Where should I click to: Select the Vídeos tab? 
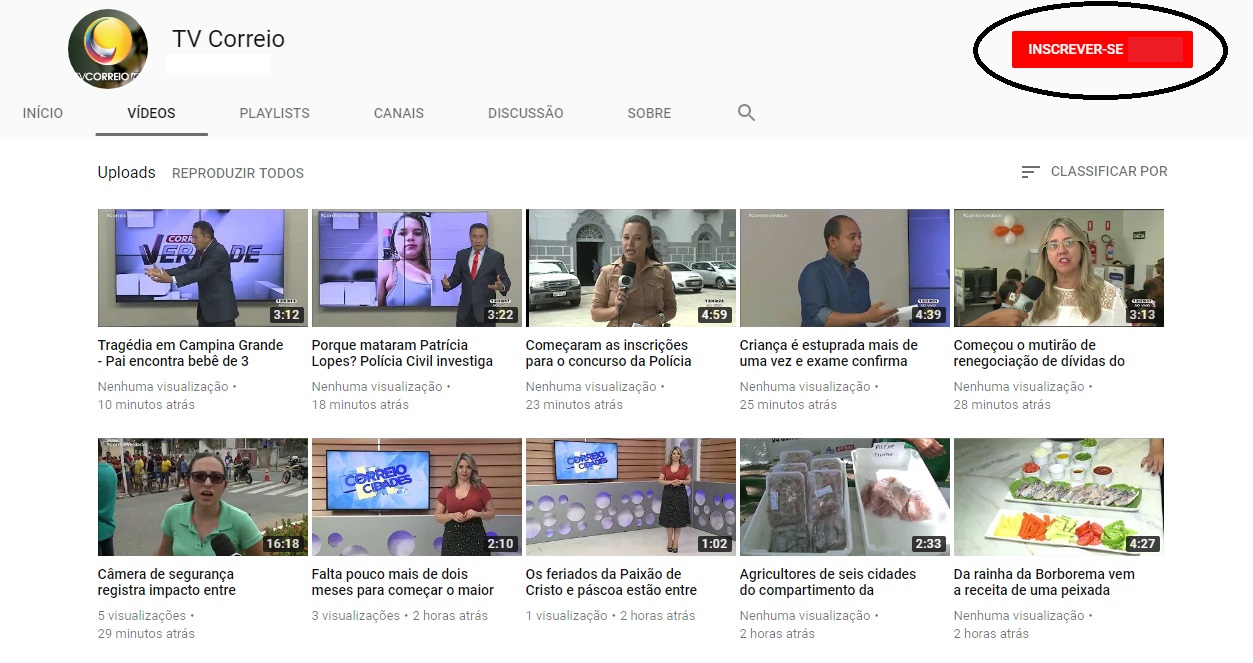click(x=152, y=113)
